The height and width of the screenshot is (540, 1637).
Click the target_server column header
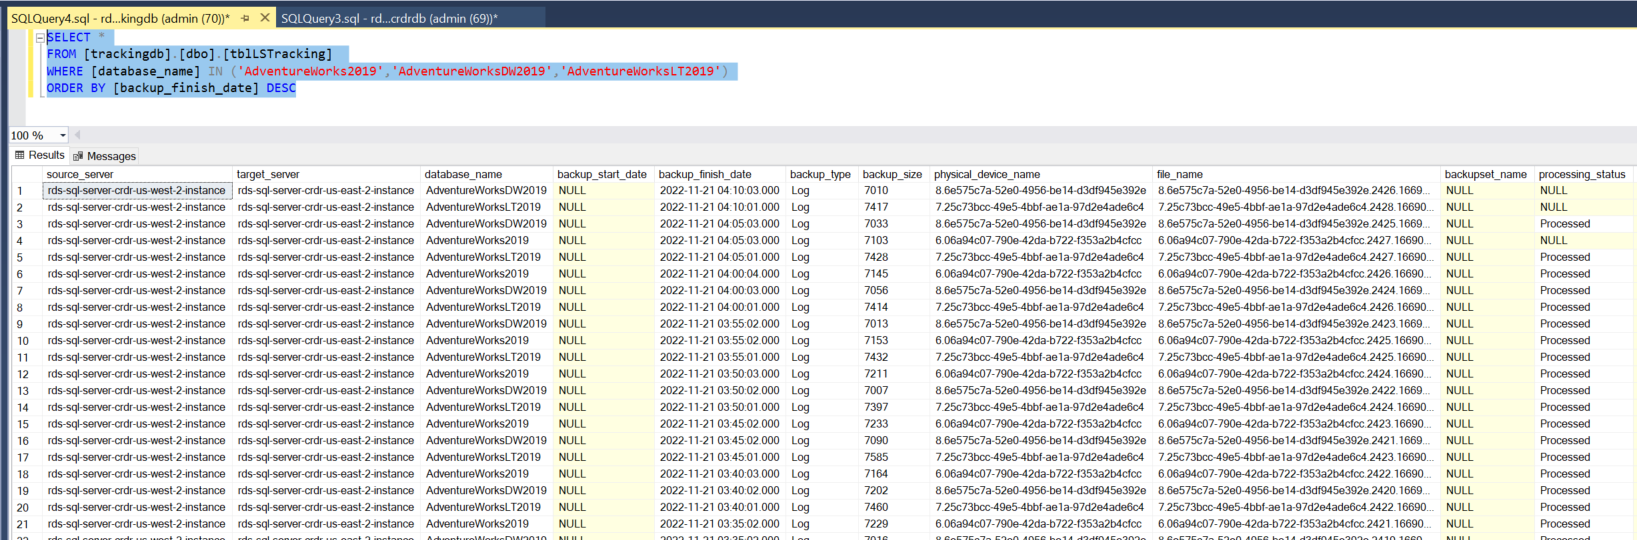coord(327,174)
